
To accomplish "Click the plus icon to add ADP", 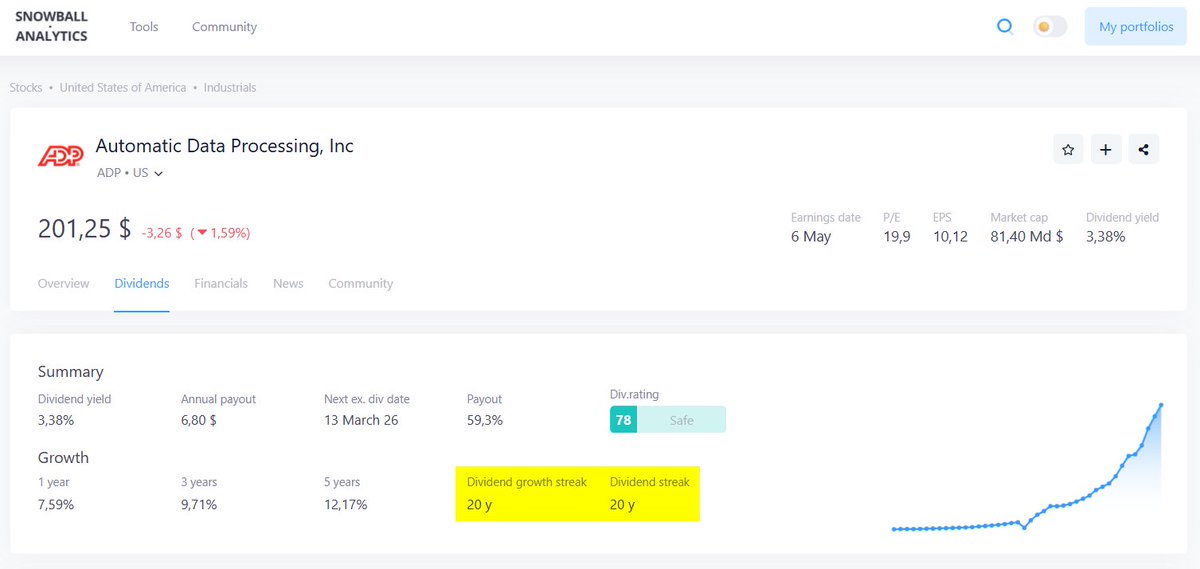I will [1105, 150].
